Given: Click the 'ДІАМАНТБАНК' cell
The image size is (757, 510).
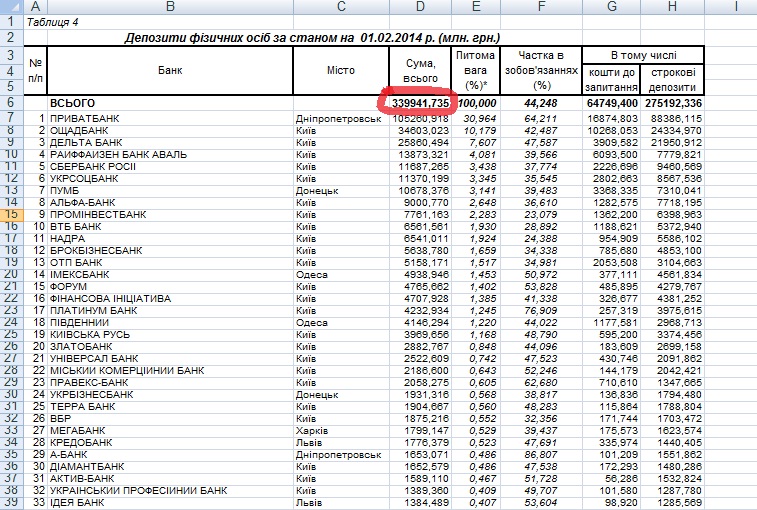Looking at the screenshot, I should tap(170, 467).
